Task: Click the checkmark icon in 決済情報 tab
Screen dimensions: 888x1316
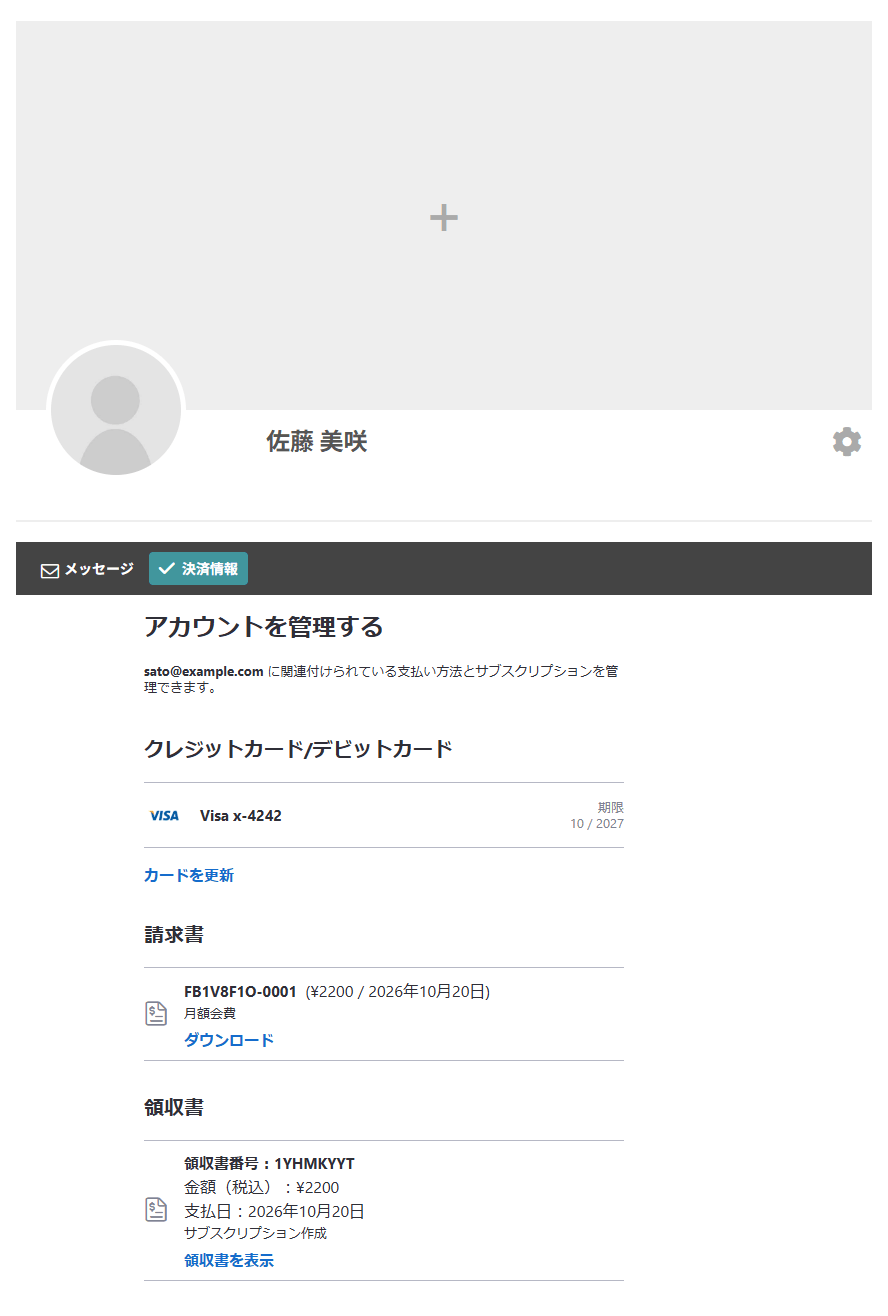Action: [167, 569]
